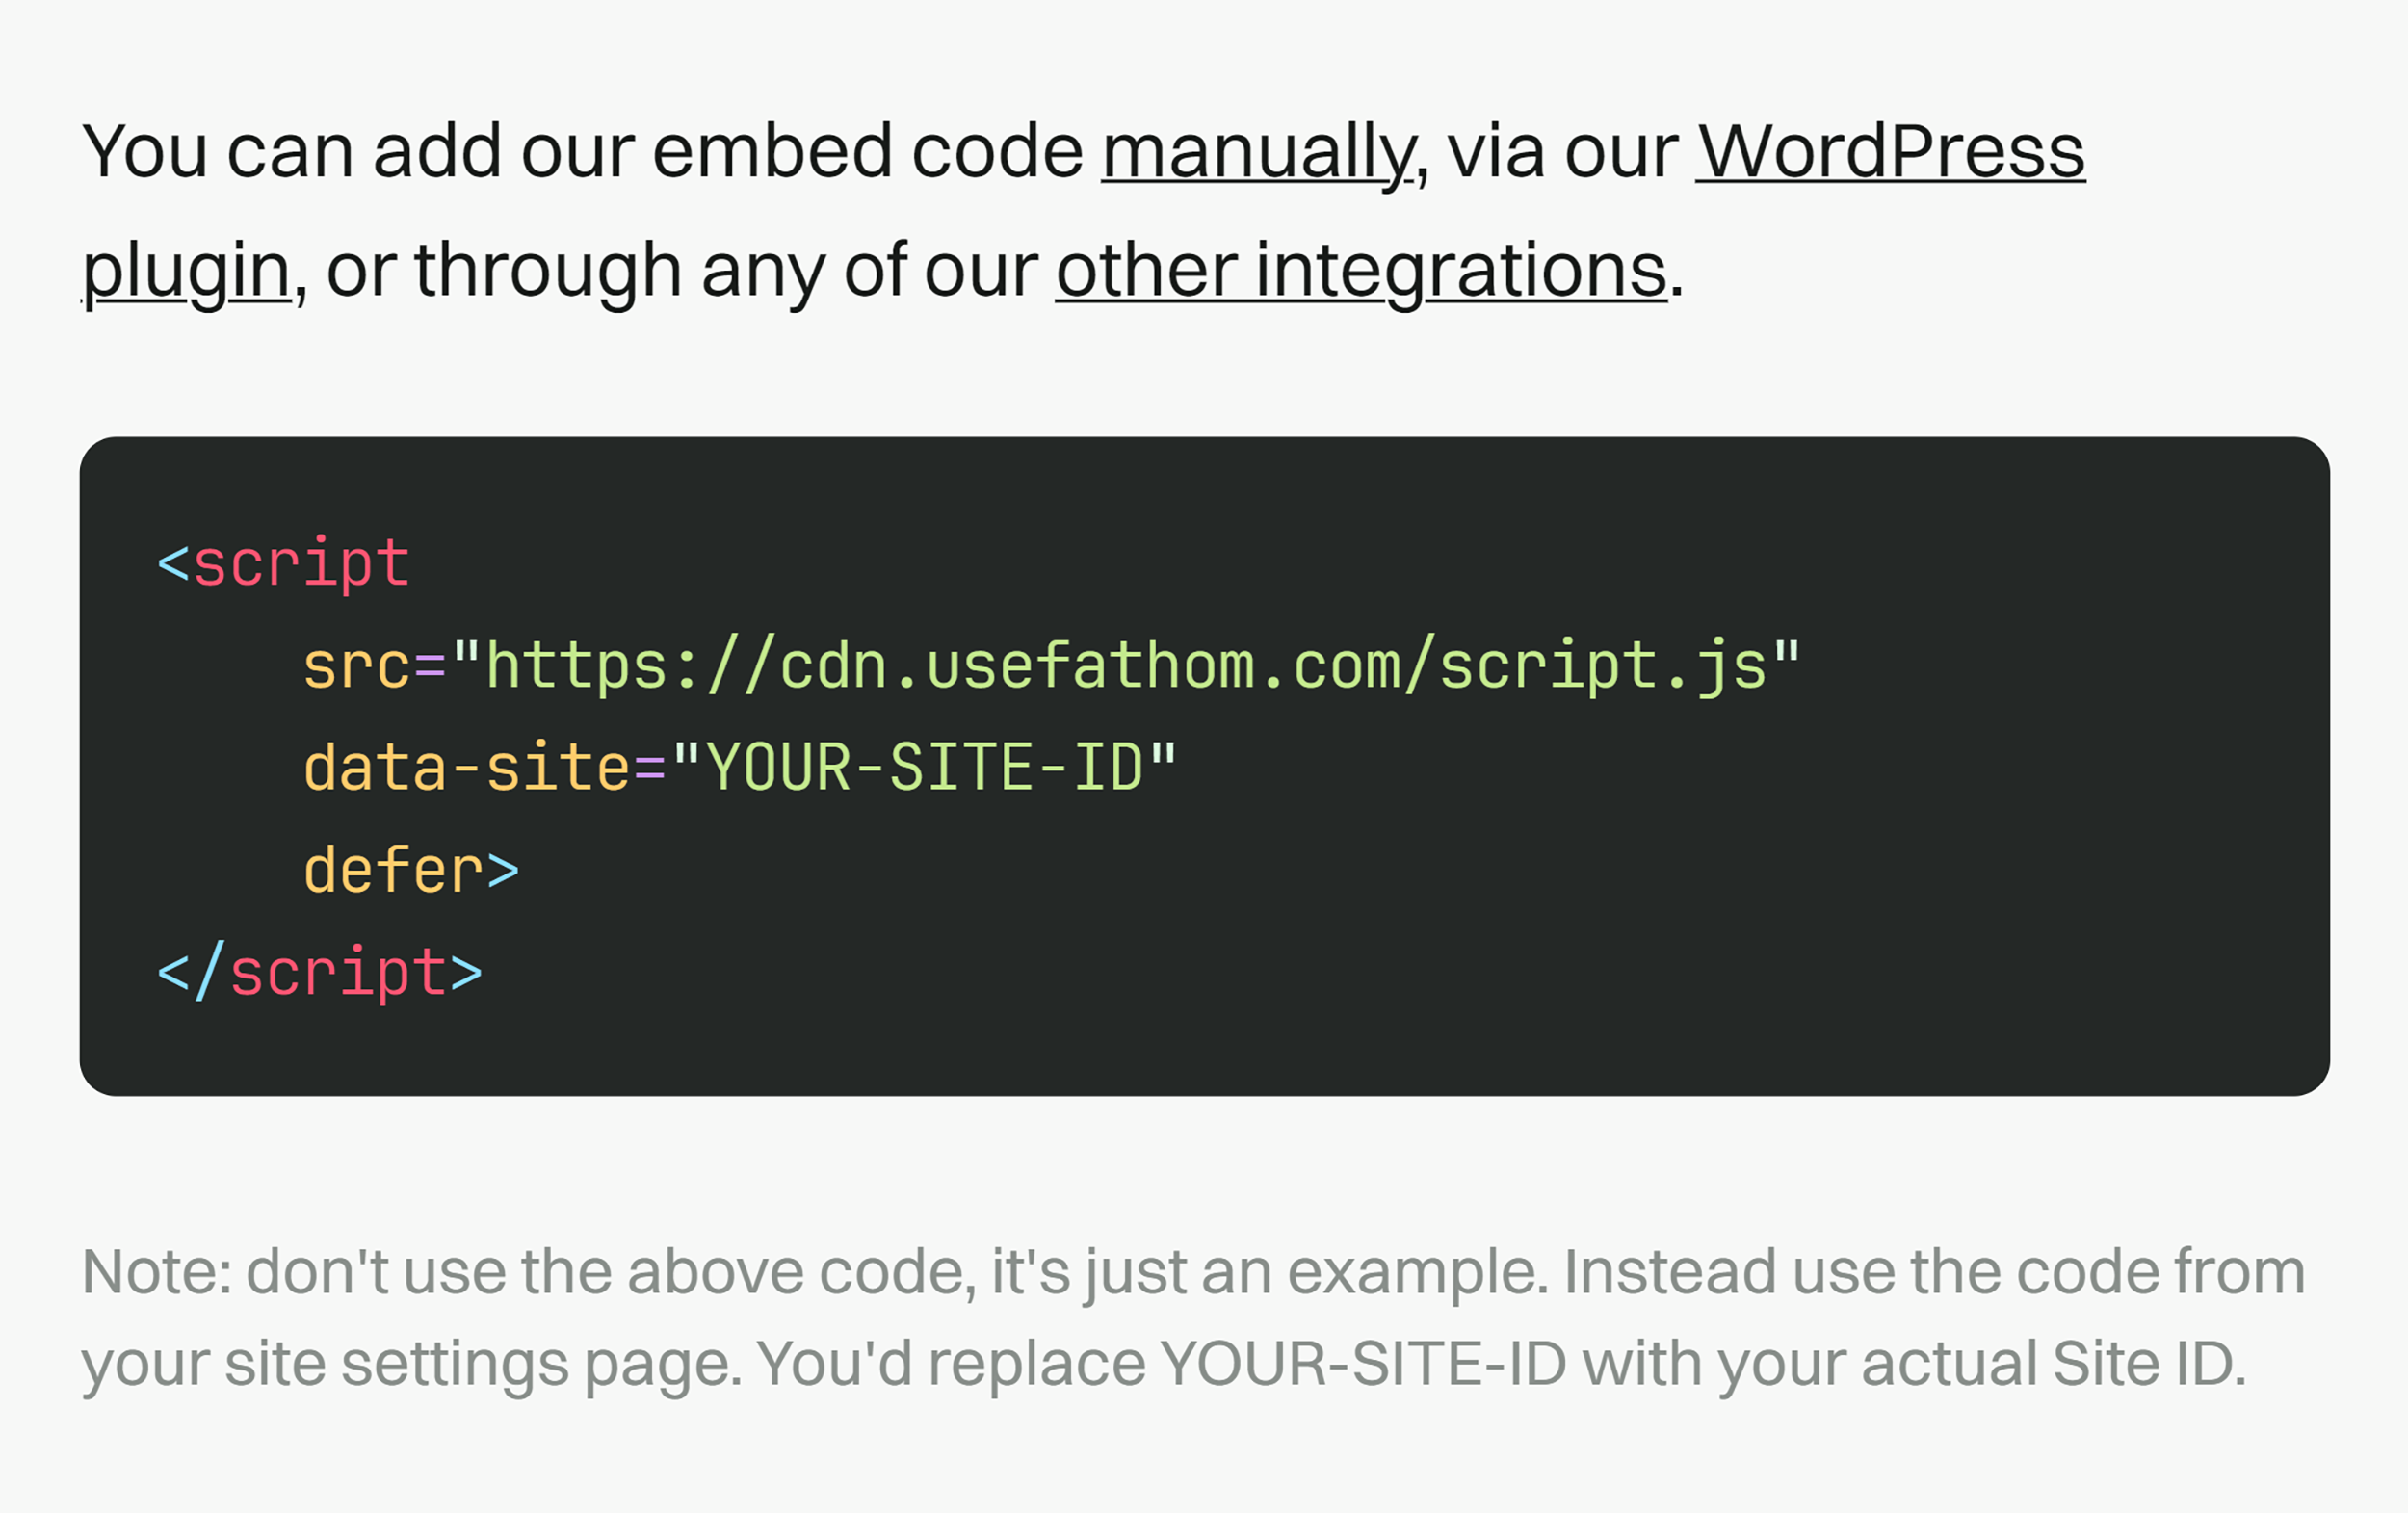This screenshot has width=2408, height=1513.
Task: Click "embed code" in the intro sentence
Action: [x=868, y=152]
